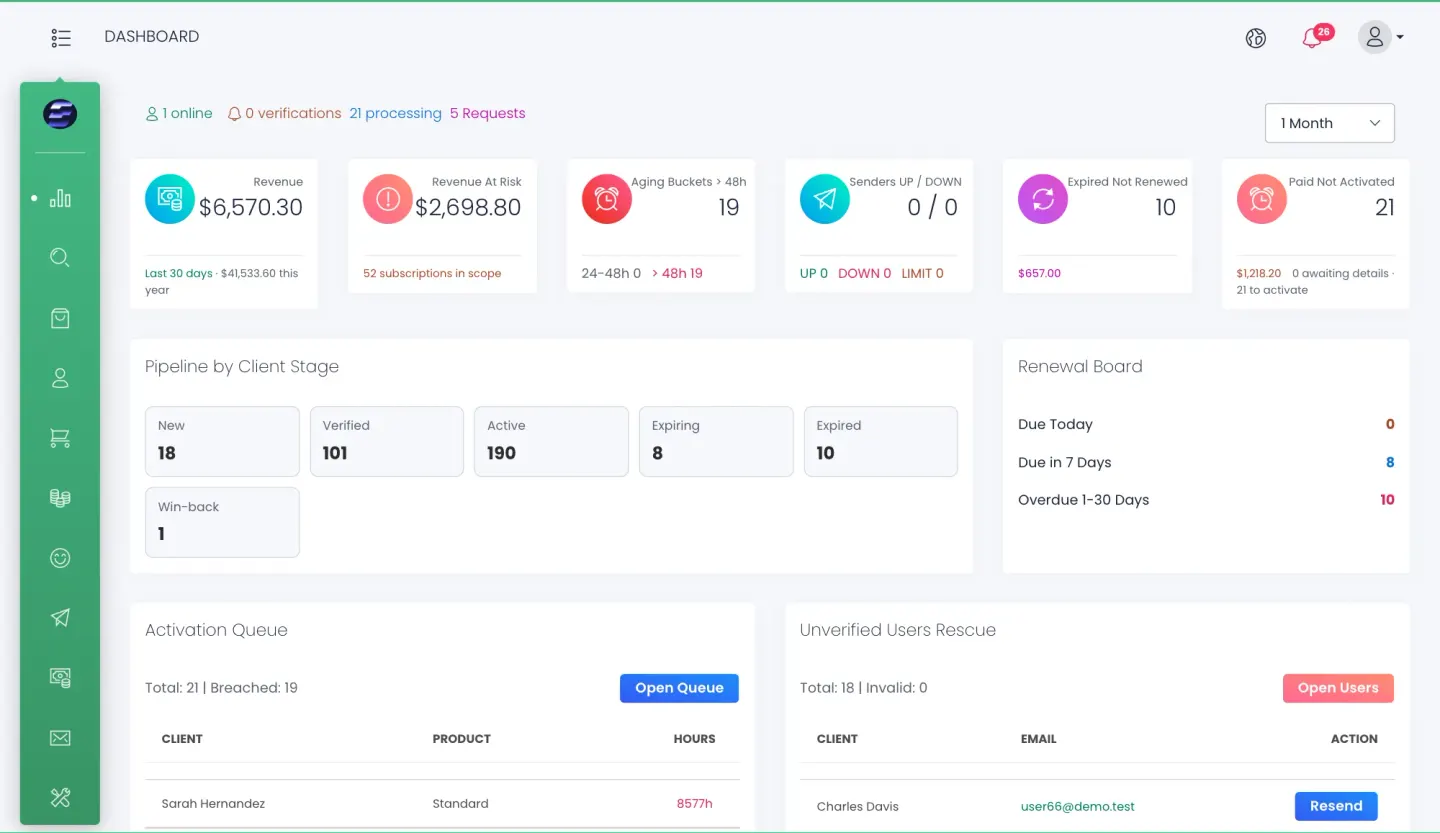The height and width of the screenshot is (833, 1440).
Task: Open the 1 Month period dropdown
Action: click(1330, 123)
